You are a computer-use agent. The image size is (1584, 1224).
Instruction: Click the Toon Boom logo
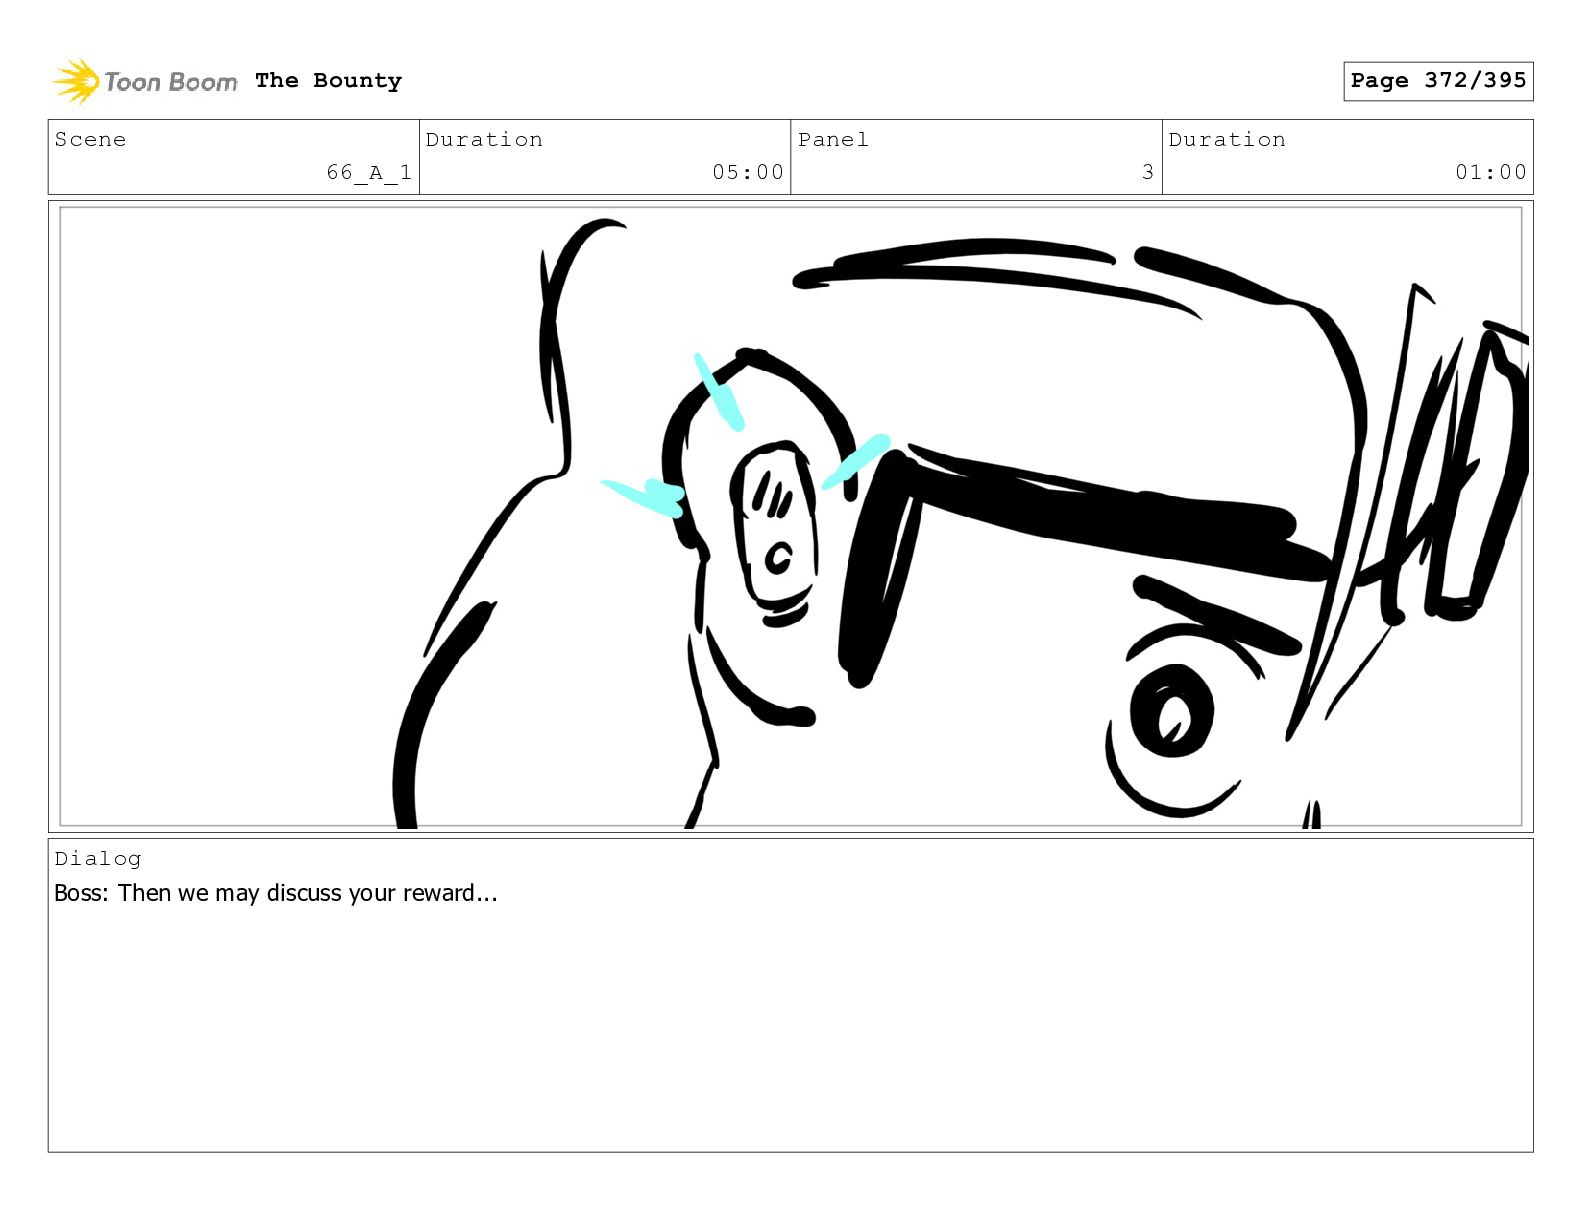coord(145,81)
